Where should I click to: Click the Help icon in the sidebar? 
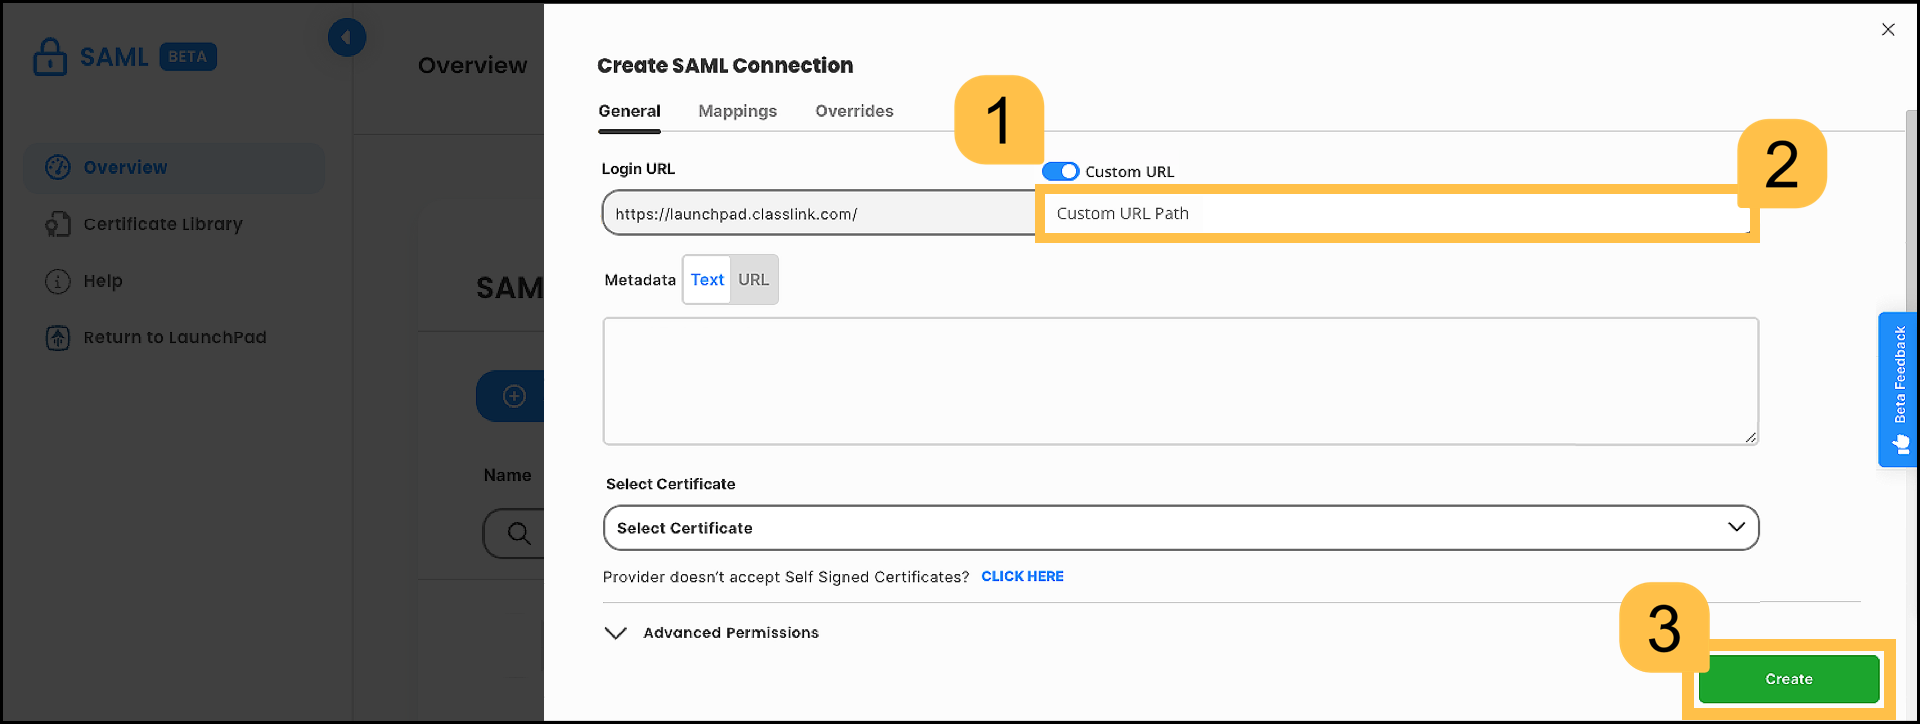pos(57,281)
